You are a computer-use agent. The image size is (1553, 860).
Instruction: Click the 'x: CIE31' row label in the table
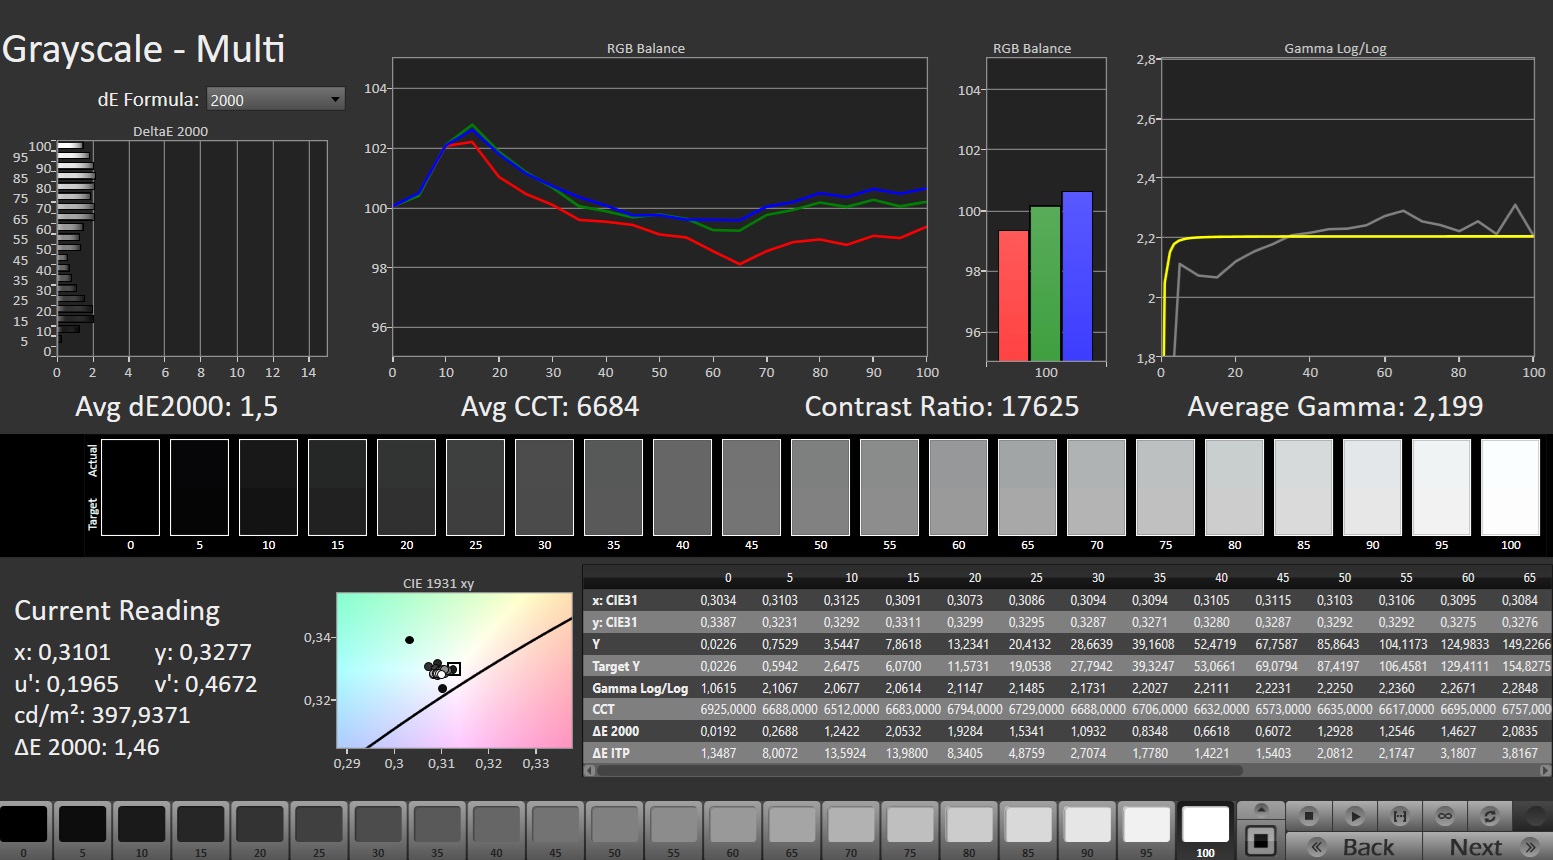click(614, 600)
